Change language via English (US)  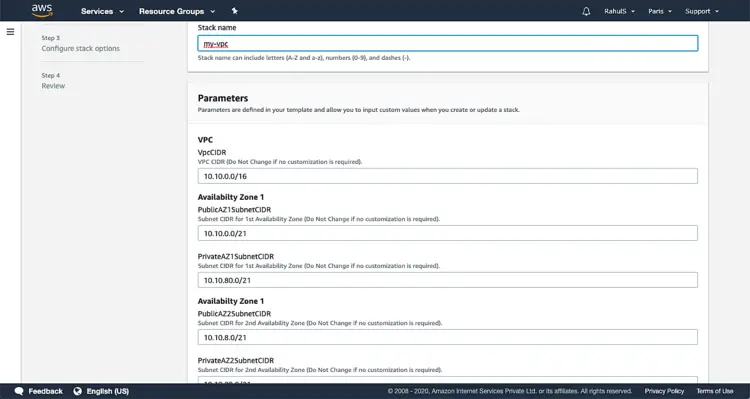[x=108, y=391]
